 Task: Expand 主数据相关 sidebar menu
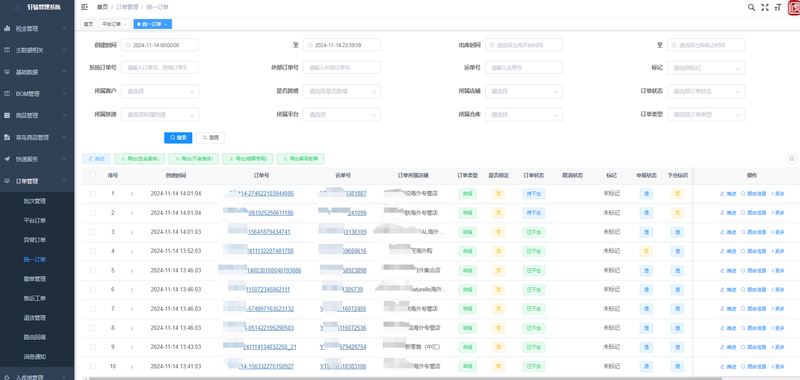pos(37,50)
